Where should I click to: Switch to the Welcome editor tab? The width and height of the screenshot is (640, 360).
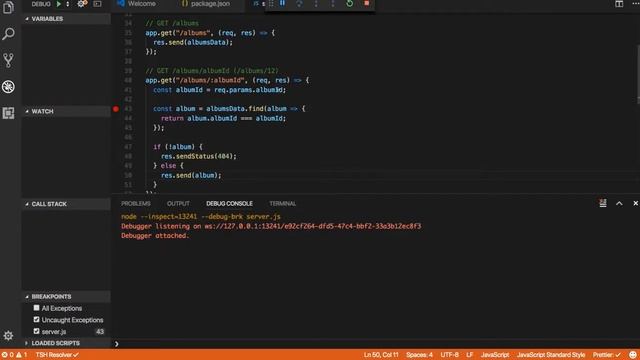(142, 4)
